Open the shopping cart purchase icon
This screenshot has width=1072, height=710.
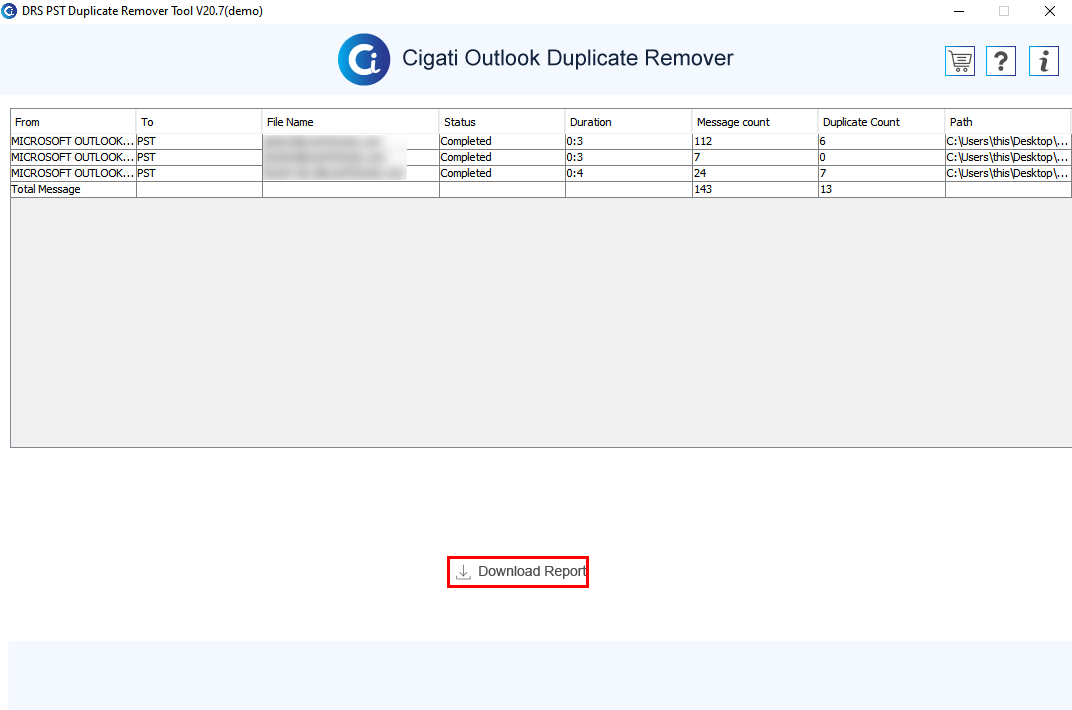point(960,62)
